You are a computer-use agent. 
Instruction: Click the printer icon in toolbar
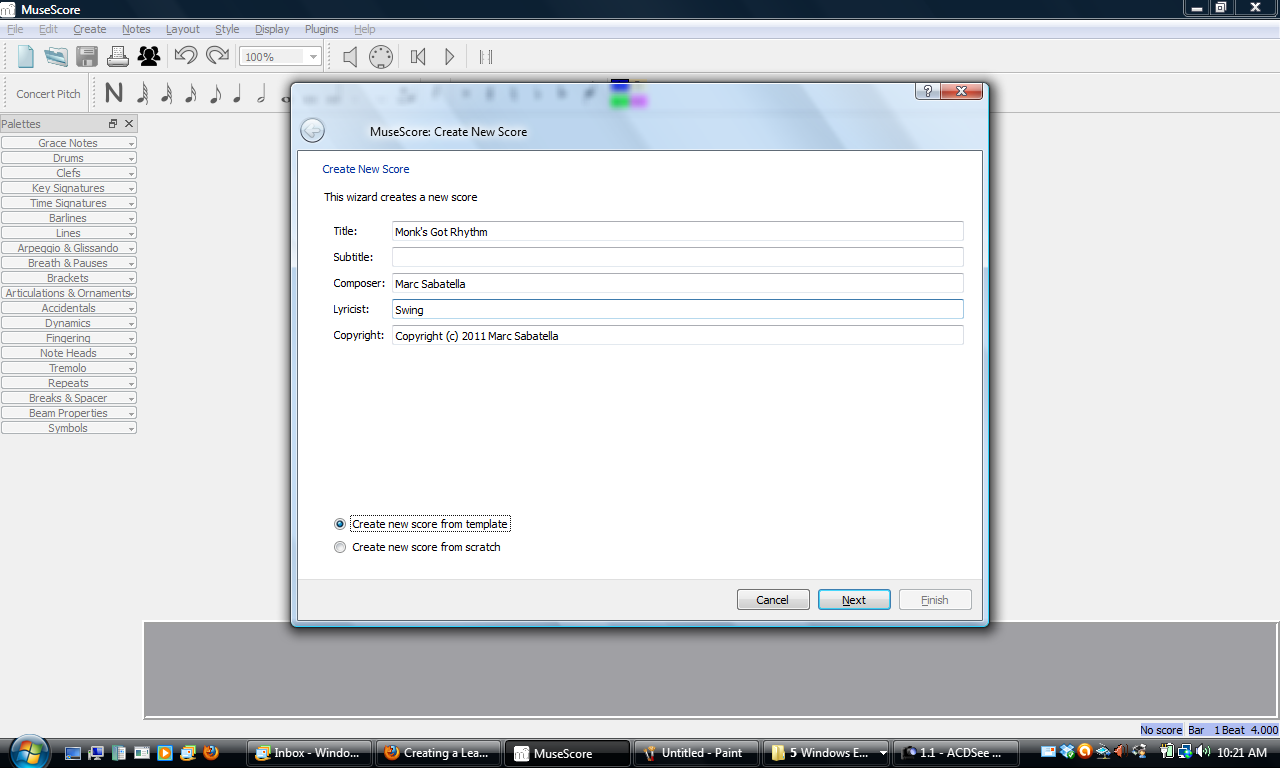click(118, 57)
